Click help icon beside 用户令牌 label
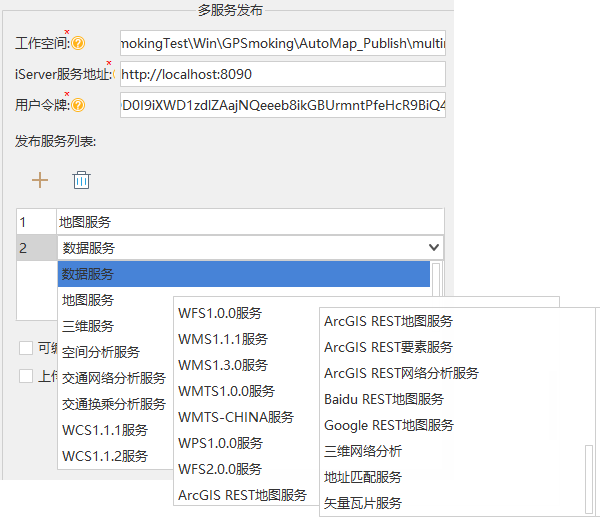This screenshot has height=521, width=601. point(78,105)
